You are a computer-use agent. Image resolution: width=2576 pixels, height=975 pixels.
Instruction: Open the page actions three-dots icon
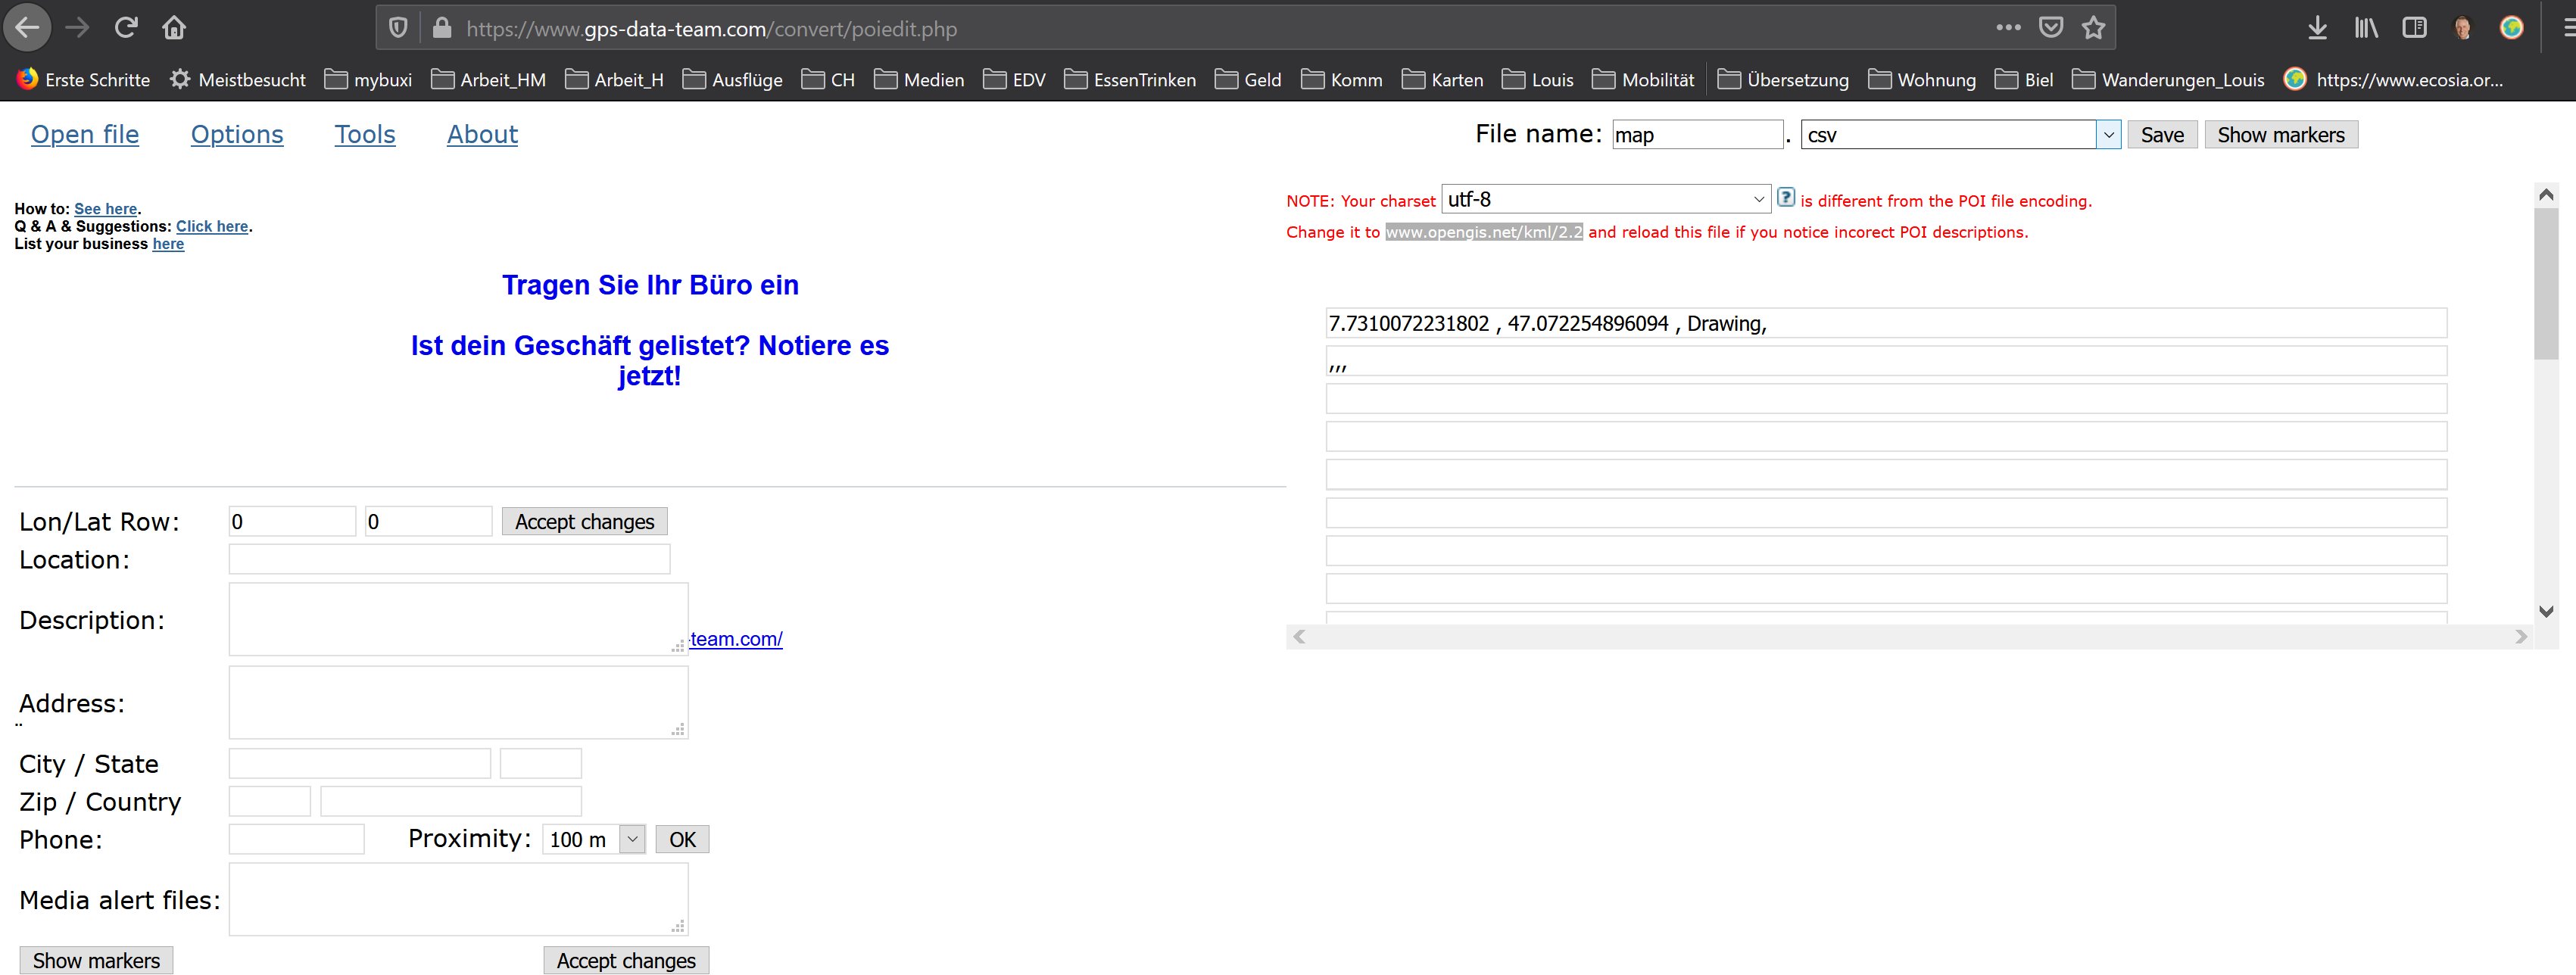(2008, 28)
